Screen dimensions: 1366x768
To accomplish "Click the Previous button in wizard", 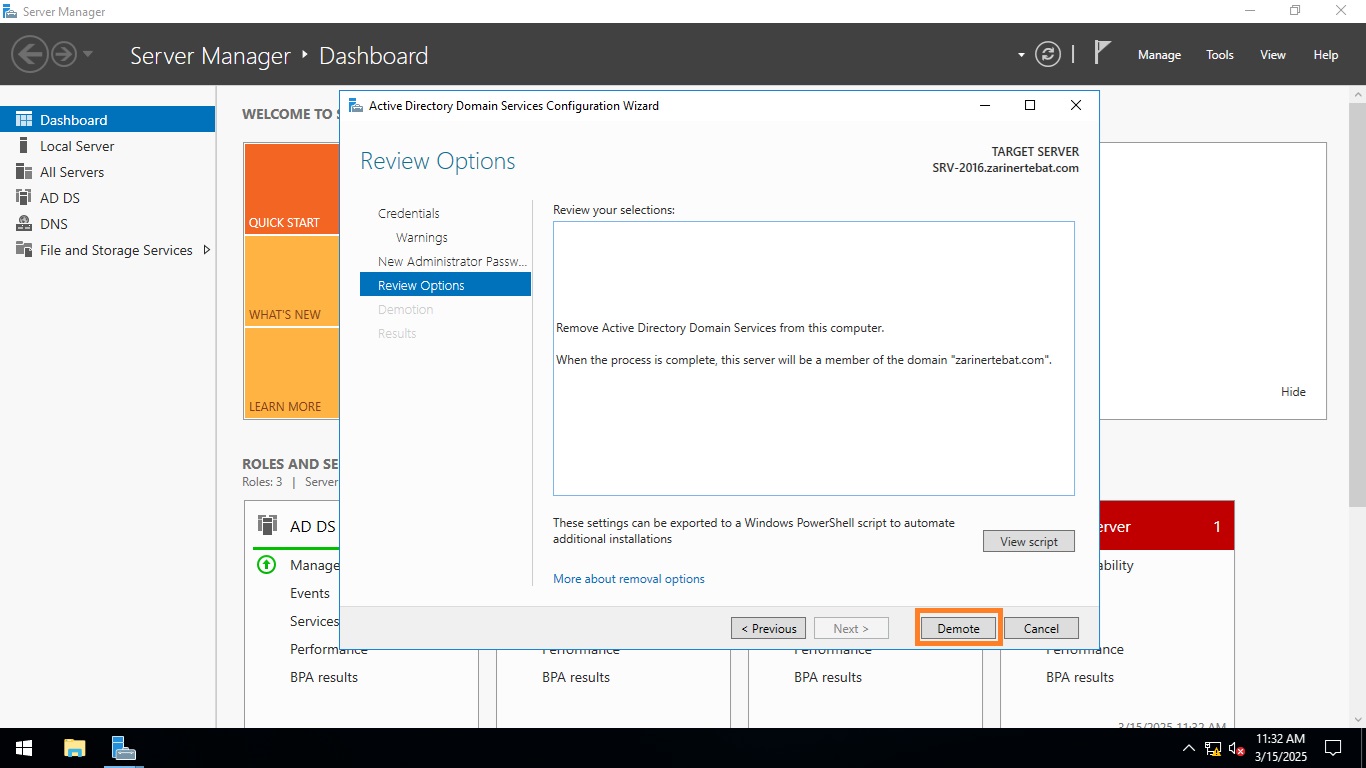I will point(769,628).
